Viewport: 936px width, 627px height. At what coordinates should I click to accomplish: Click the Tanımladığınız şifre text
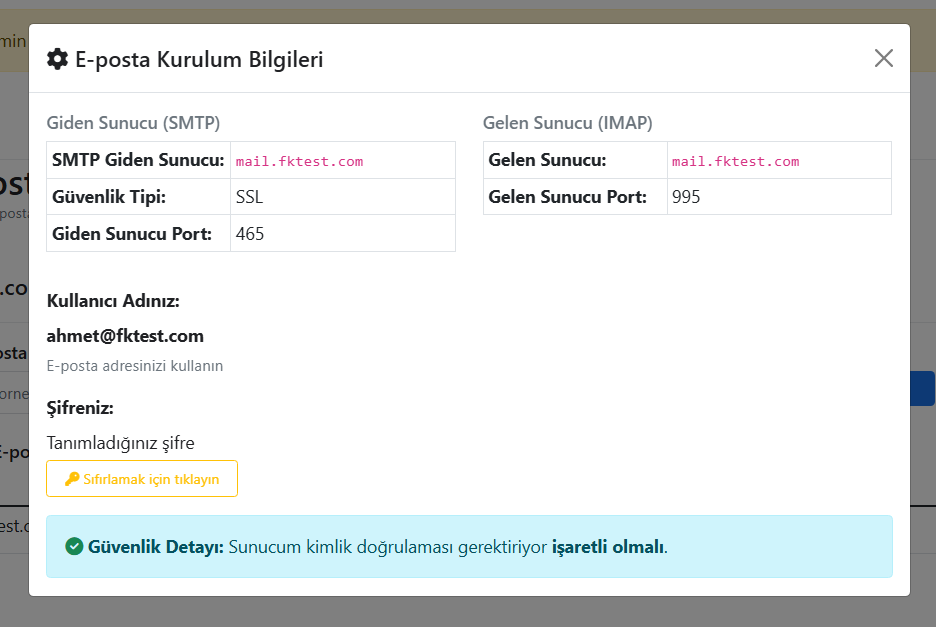(x=120, y=442)
